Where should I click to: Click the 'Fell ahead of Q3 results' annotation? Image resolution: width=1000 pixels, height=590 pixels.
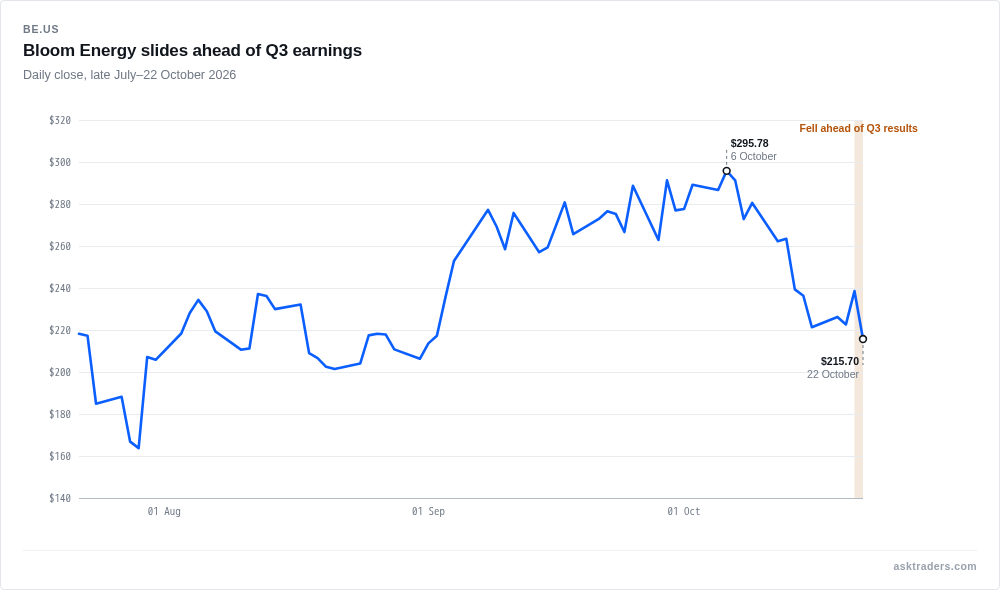[858, 128]
